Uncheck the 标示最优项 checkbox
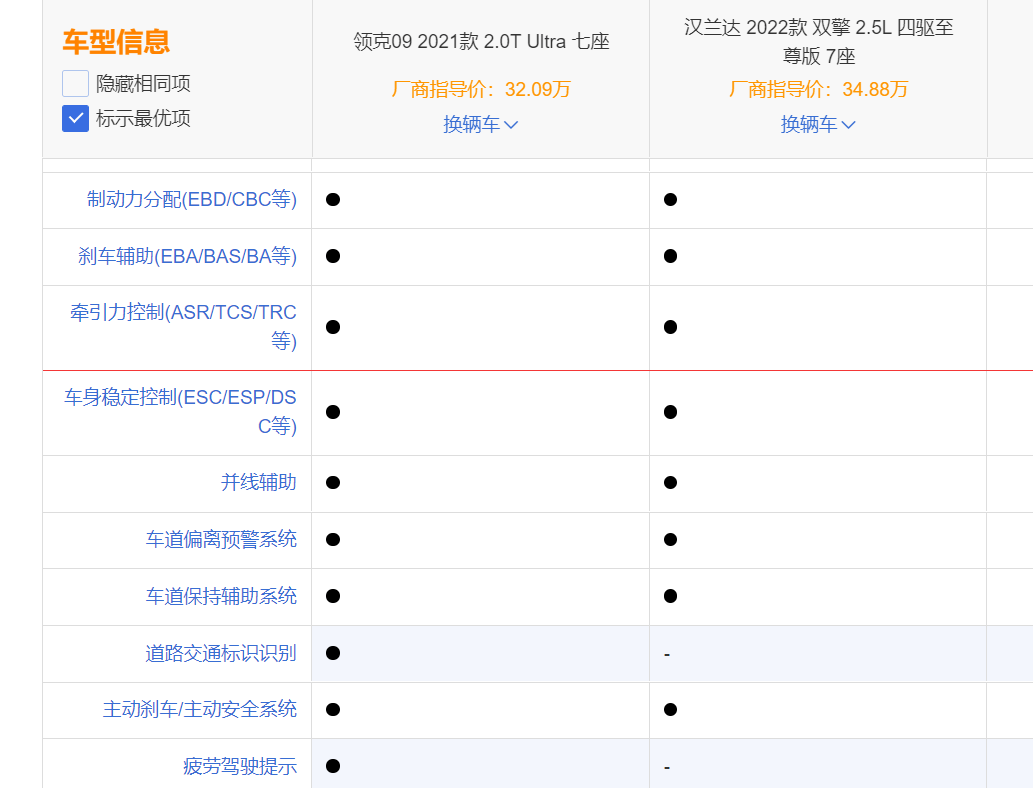 click(x=75, y=118)
